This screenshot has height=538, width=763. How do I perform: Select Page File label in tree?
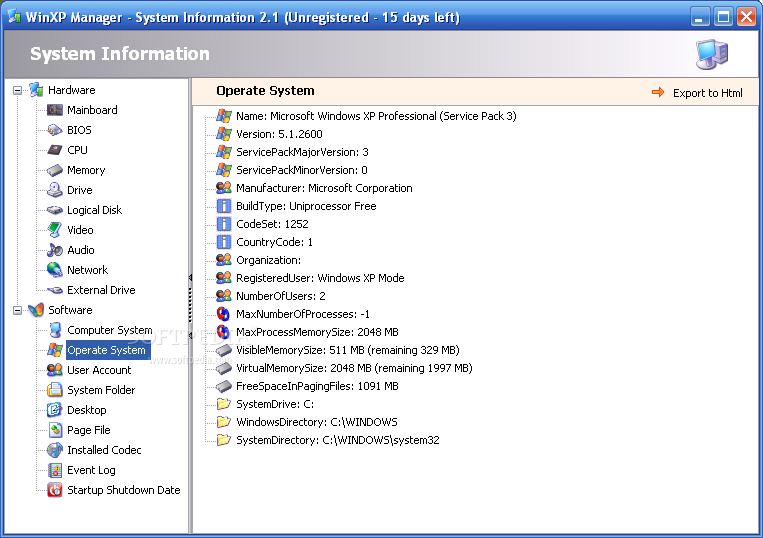(89, 430)
